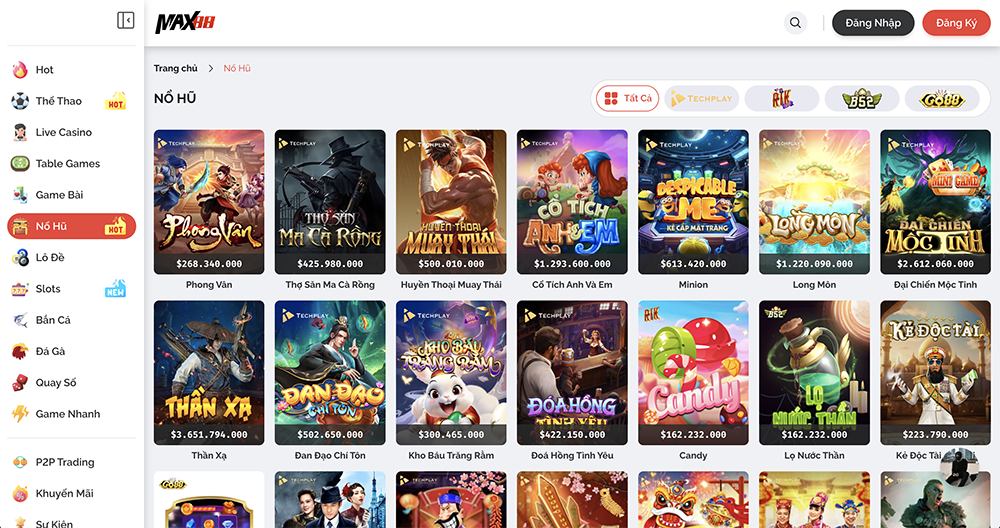Open the Phong Vân game thumbnail
Viewport: 1000px width, 528px height.
209,202
